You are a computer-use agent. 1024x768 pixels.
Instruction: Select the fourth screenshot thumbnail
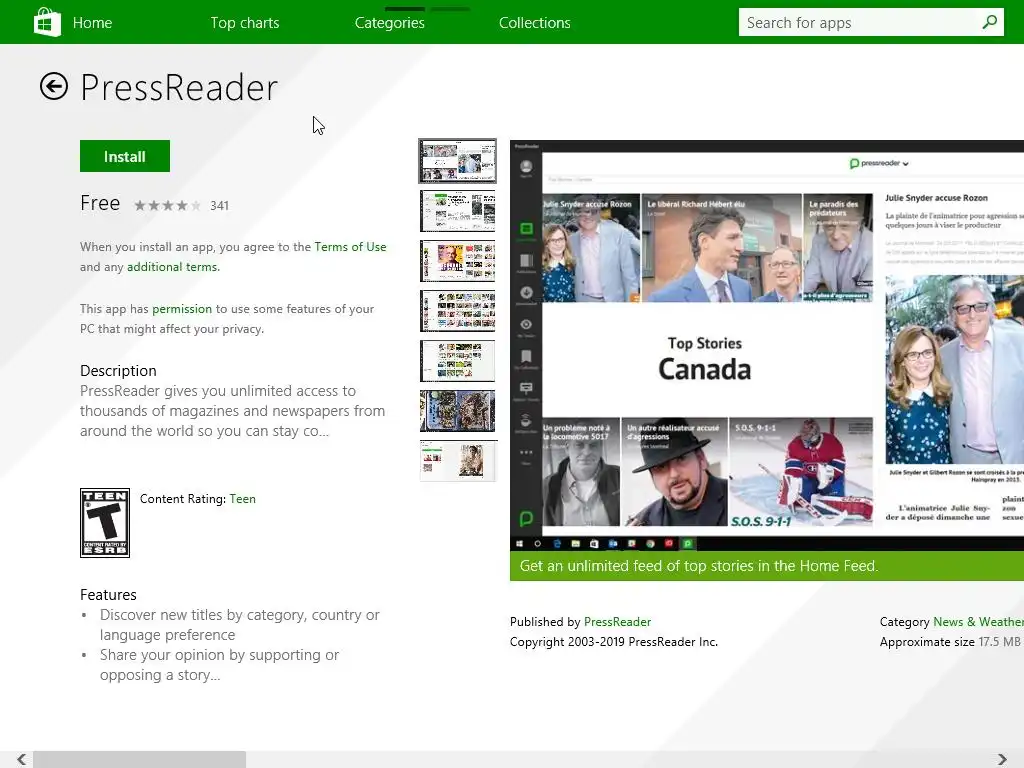point(457,311)
